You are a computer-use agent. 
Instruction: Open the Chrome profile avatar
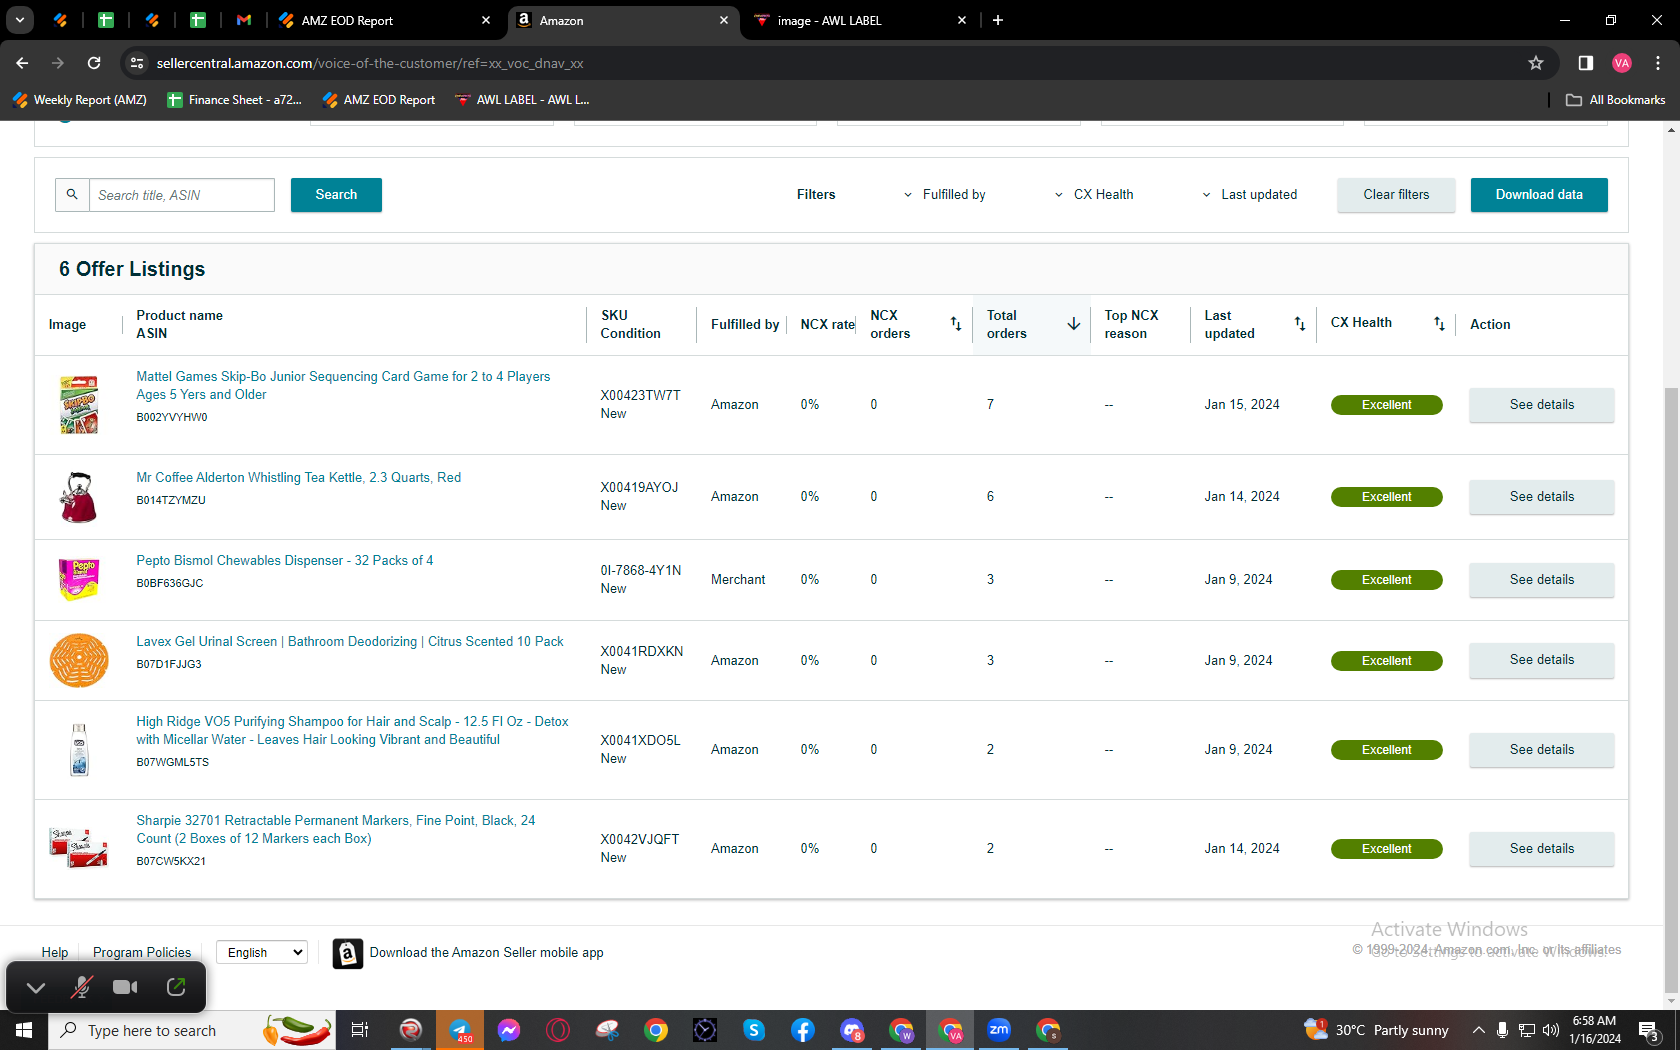(x=1622, y=63)
